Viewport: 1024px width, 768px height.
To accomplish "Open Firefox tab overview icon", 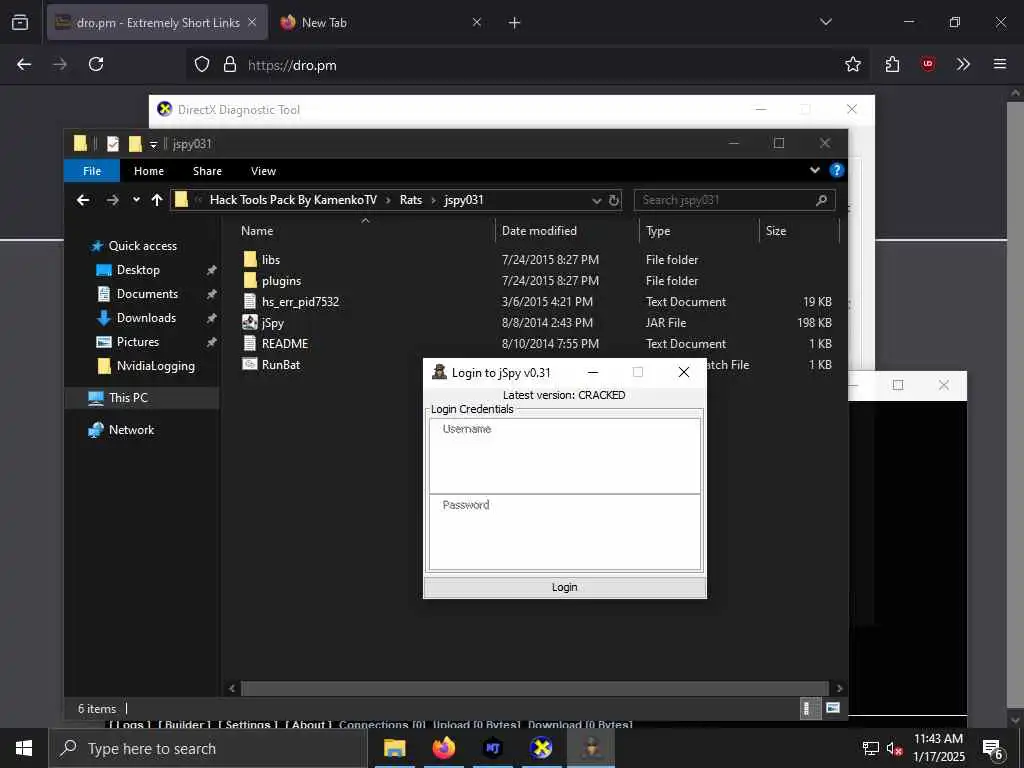I will point(20,22).
